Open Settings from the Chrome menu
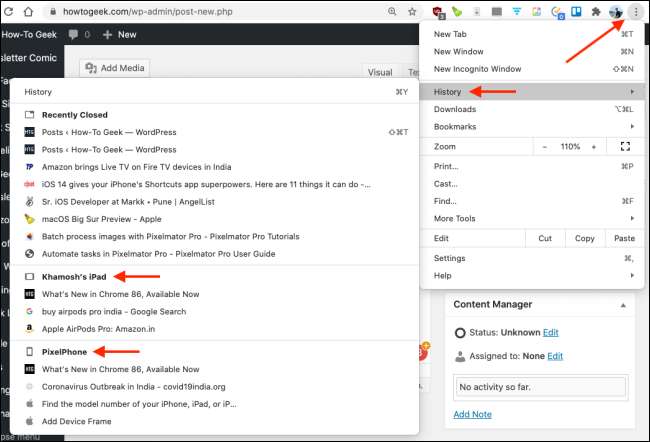 click(x=449, y=258)
